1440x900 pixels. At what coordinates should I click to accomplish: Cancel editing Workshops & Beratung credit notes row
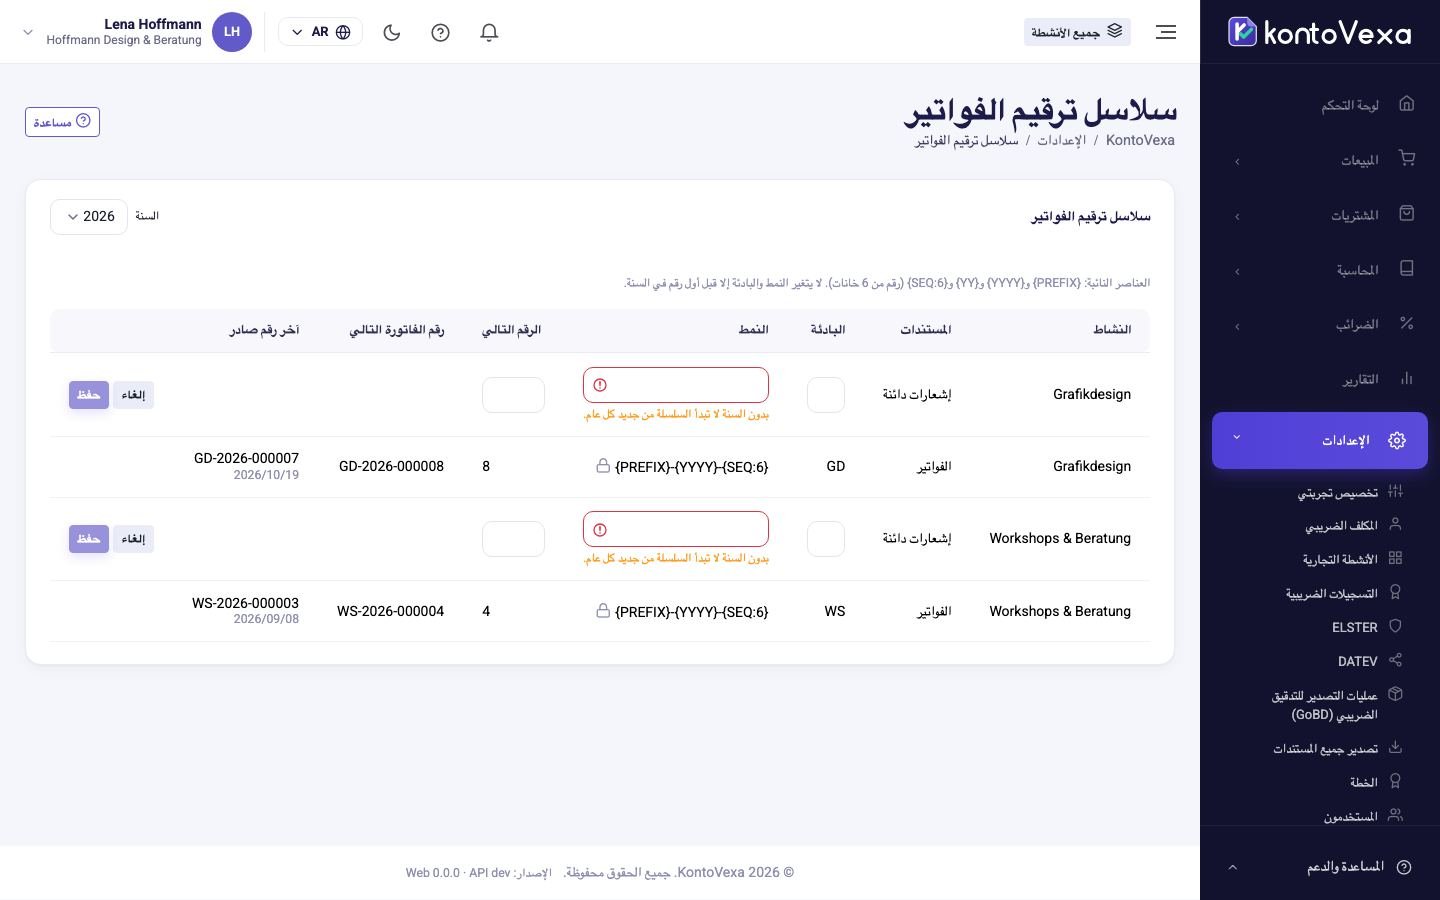(133, 539)
